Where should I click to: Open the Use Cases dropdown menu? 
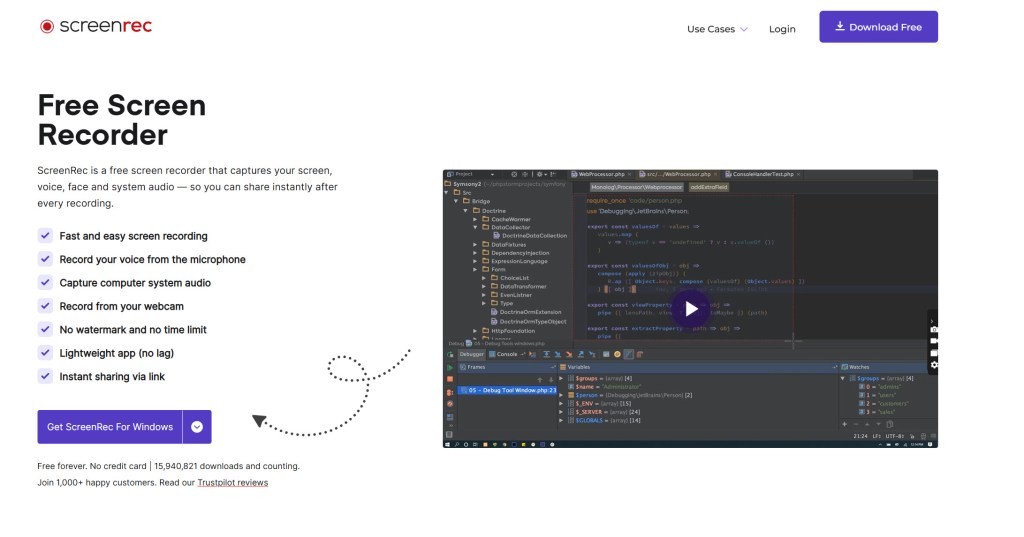pos(717,29)
